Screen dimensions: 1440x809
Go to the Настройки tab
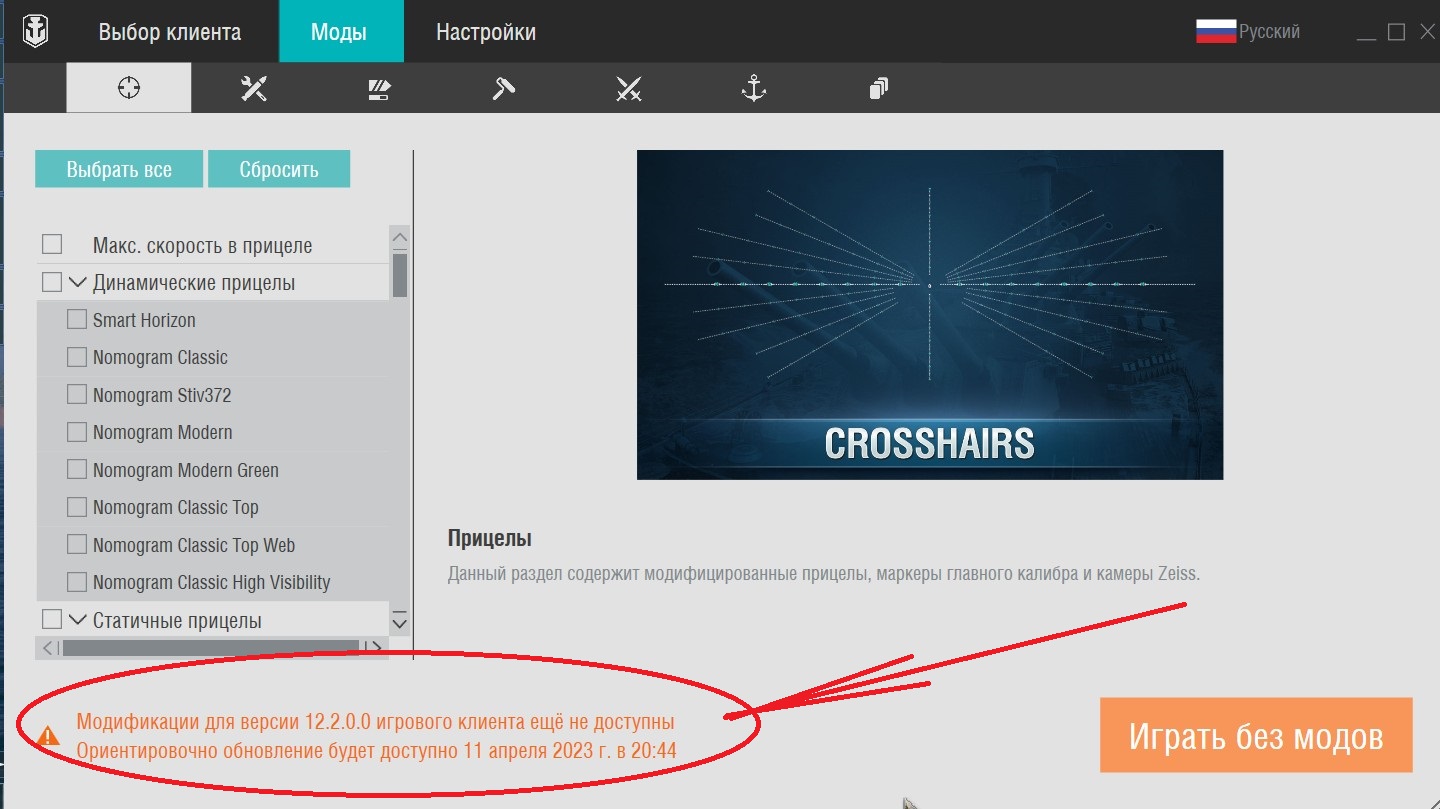[x=486, y=32]
